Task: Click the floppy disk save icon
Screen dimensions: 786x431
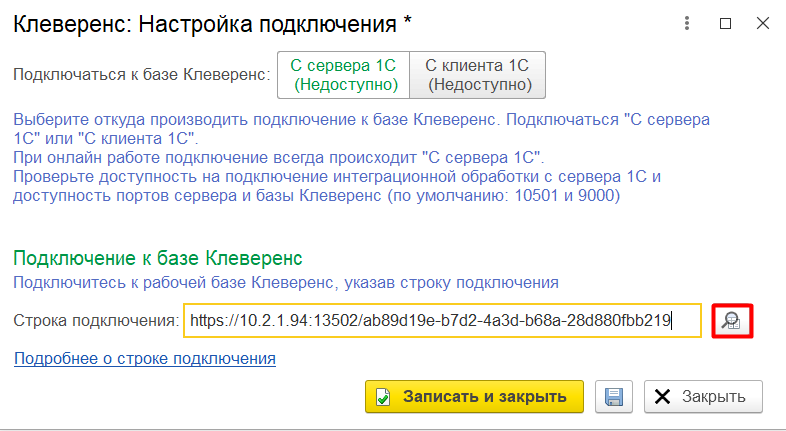Action: point(614,397)
